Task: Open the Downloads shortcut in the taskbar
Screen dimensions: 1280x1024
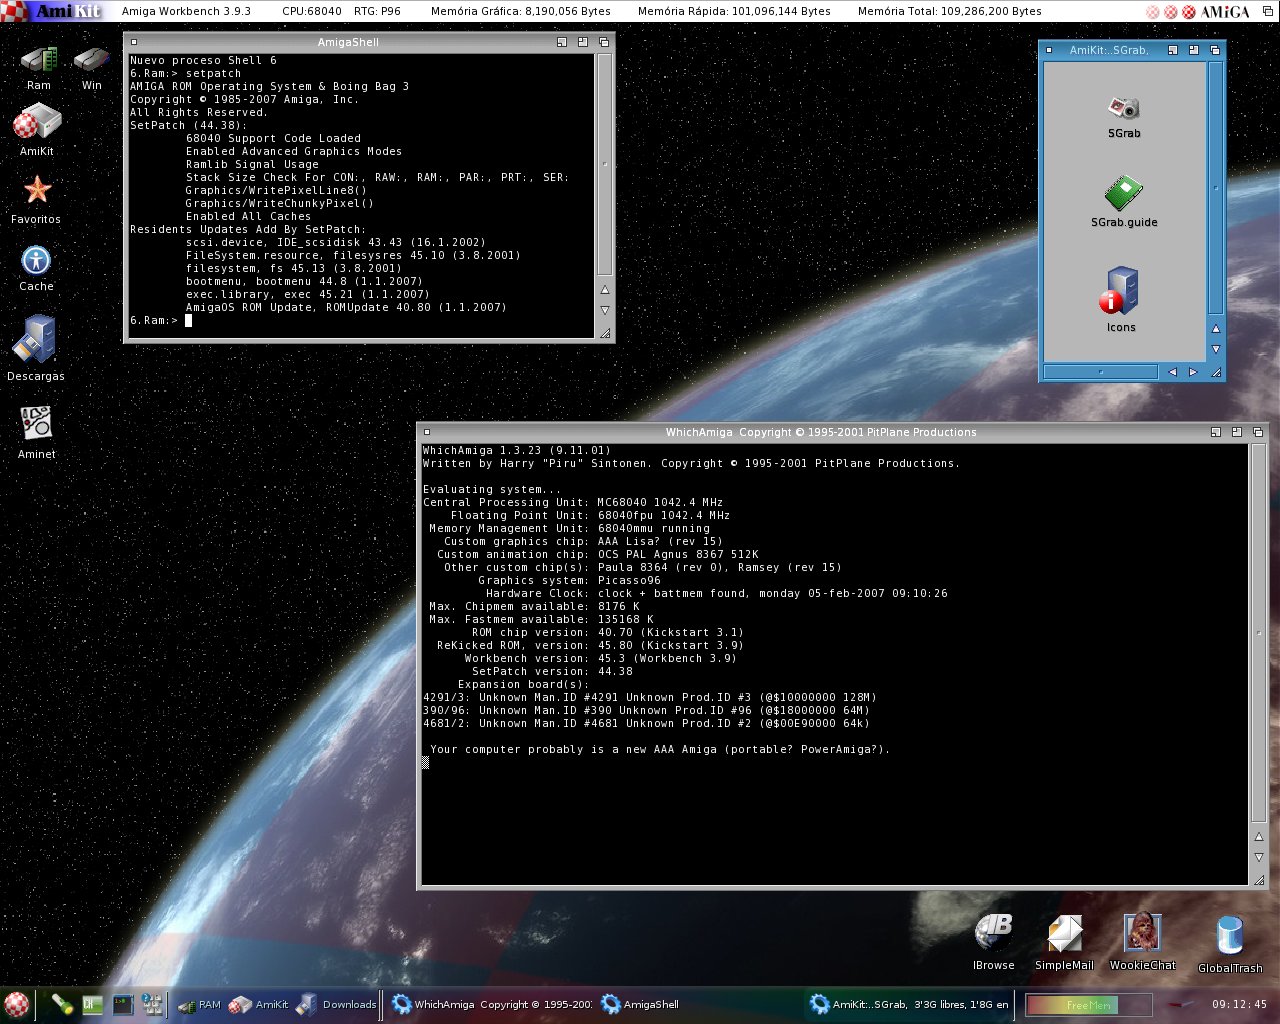Action: click(336, 1005)
